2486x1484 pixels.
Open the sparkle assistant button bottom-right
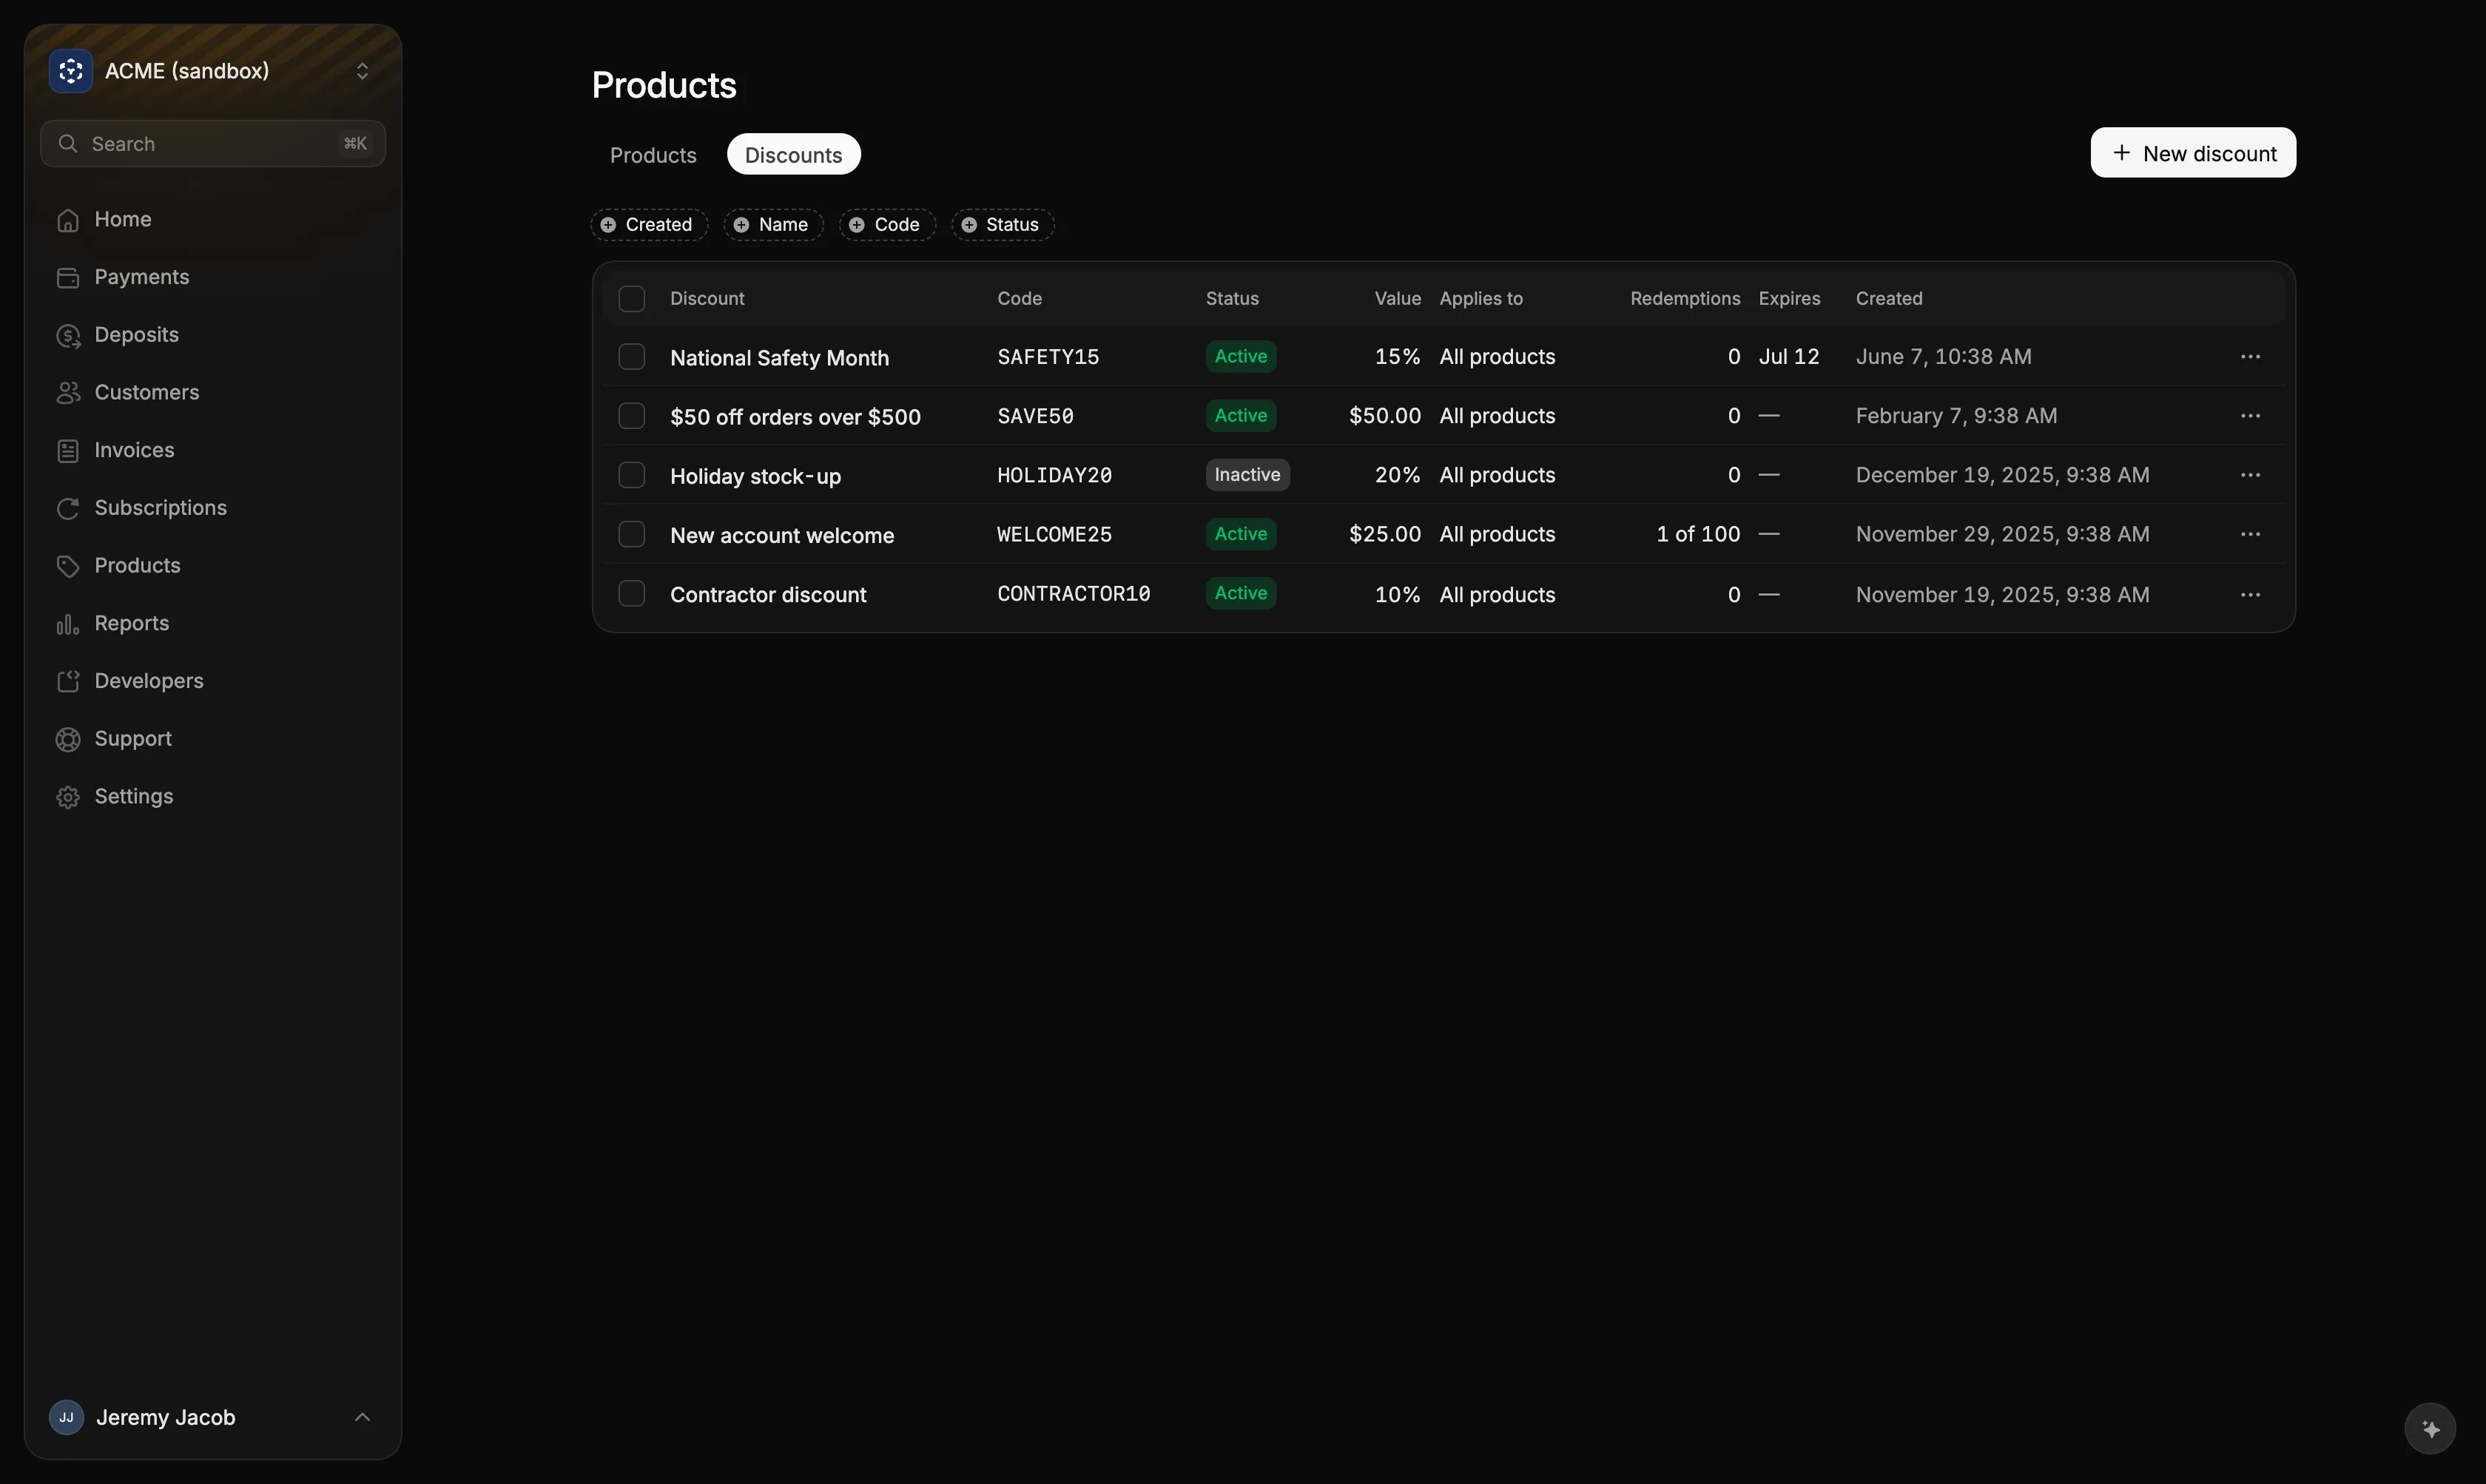coord(2430,1429)
